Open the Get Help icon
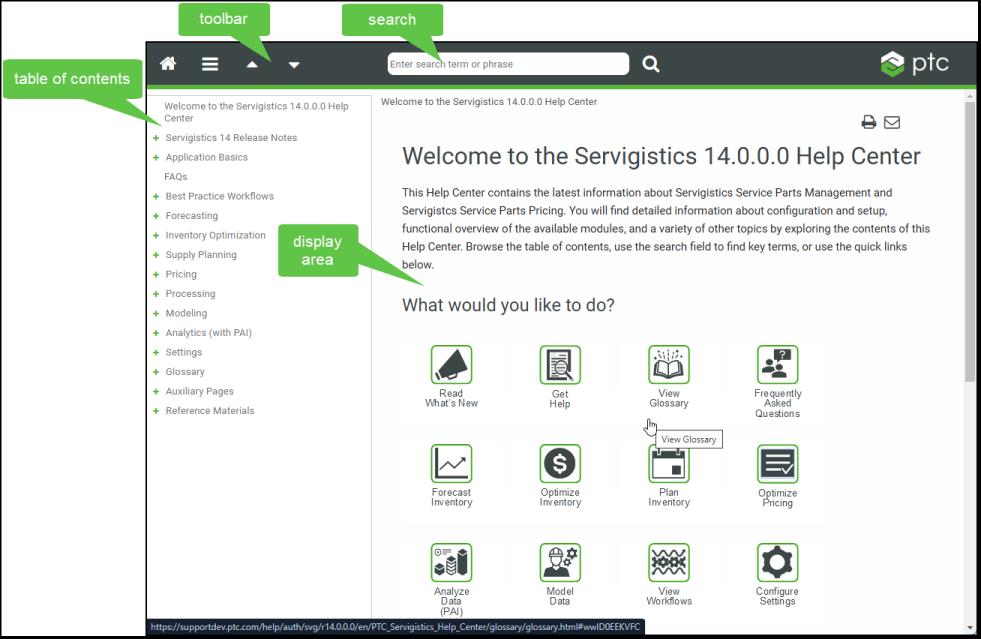Screen dimensions: 981x639 (x=560, y=364)
